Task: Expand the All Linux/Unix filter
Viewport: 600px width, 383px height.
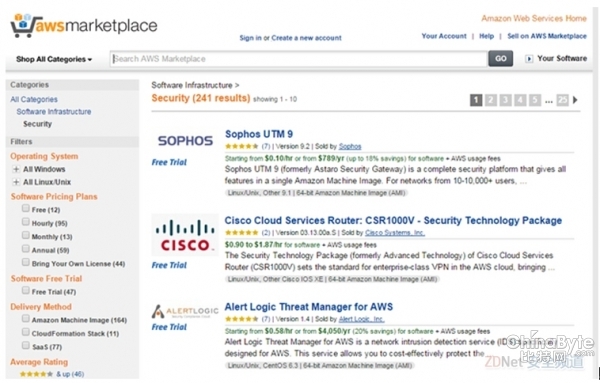Action: click(x=16, y=182)
